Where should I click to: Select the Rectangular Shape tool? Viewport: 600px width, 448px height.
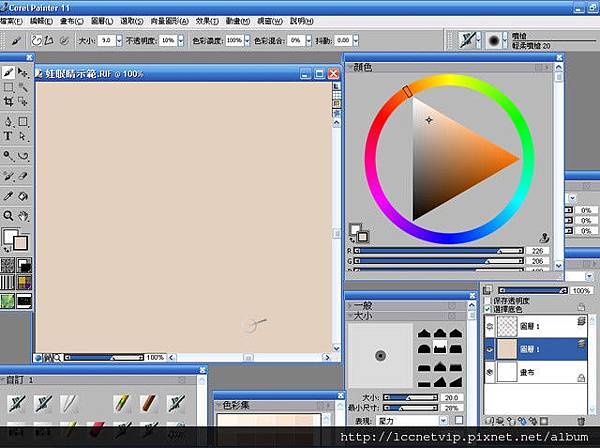tap(23, 122)
